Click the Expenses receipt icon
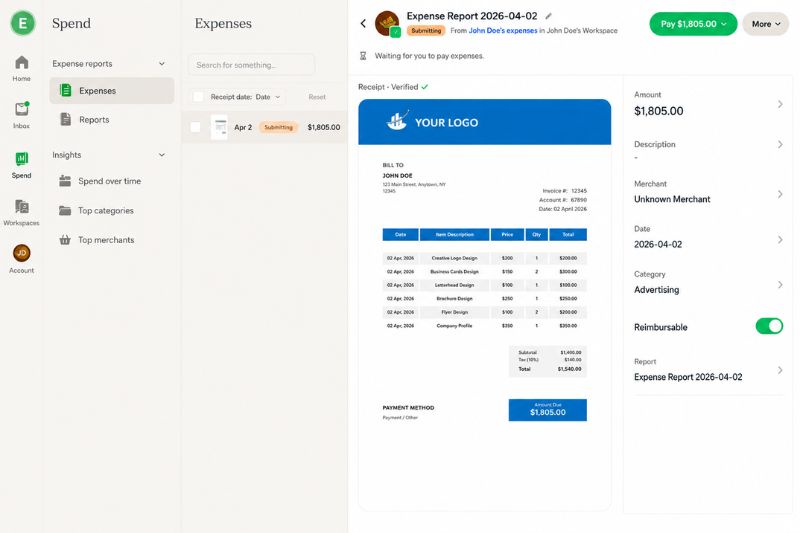This screenshot has width=800, height=533. [66, 90]
